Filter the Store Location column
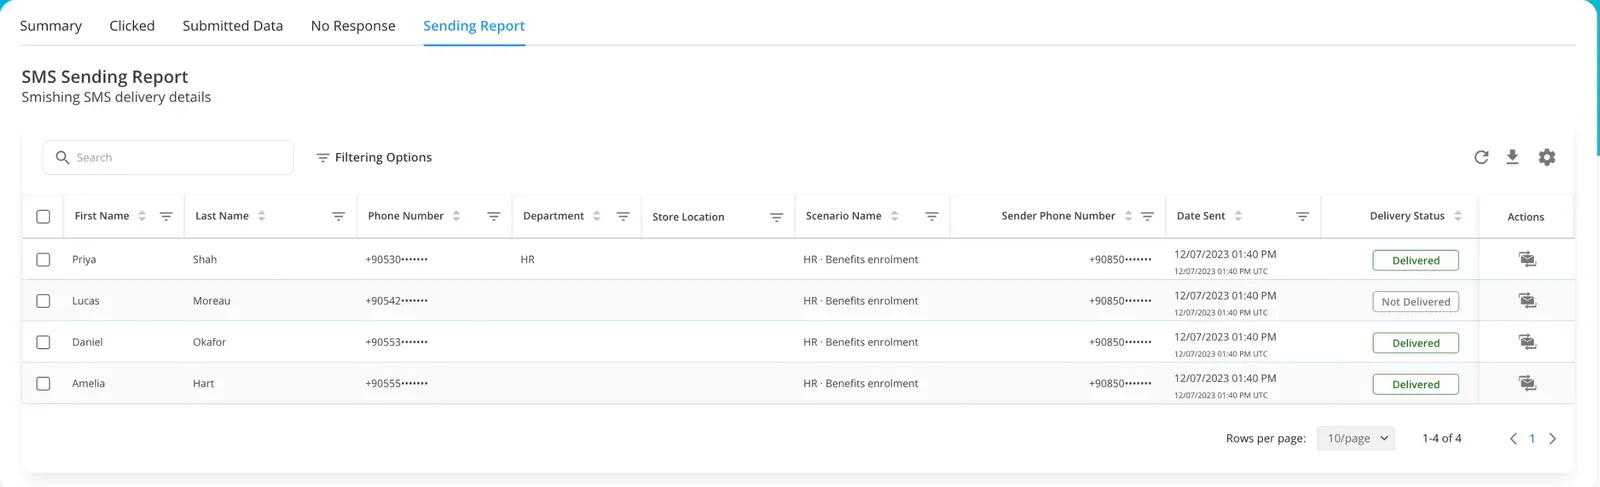This screenshot has width=1600, height=487. pyautogui.click(x=776, y=217)
